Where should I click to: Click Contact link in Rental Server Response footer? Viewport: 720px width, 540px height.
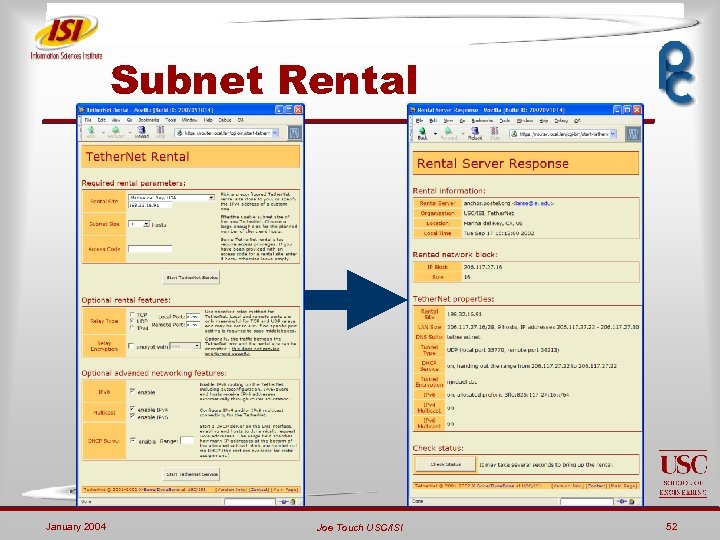[597, 485]
